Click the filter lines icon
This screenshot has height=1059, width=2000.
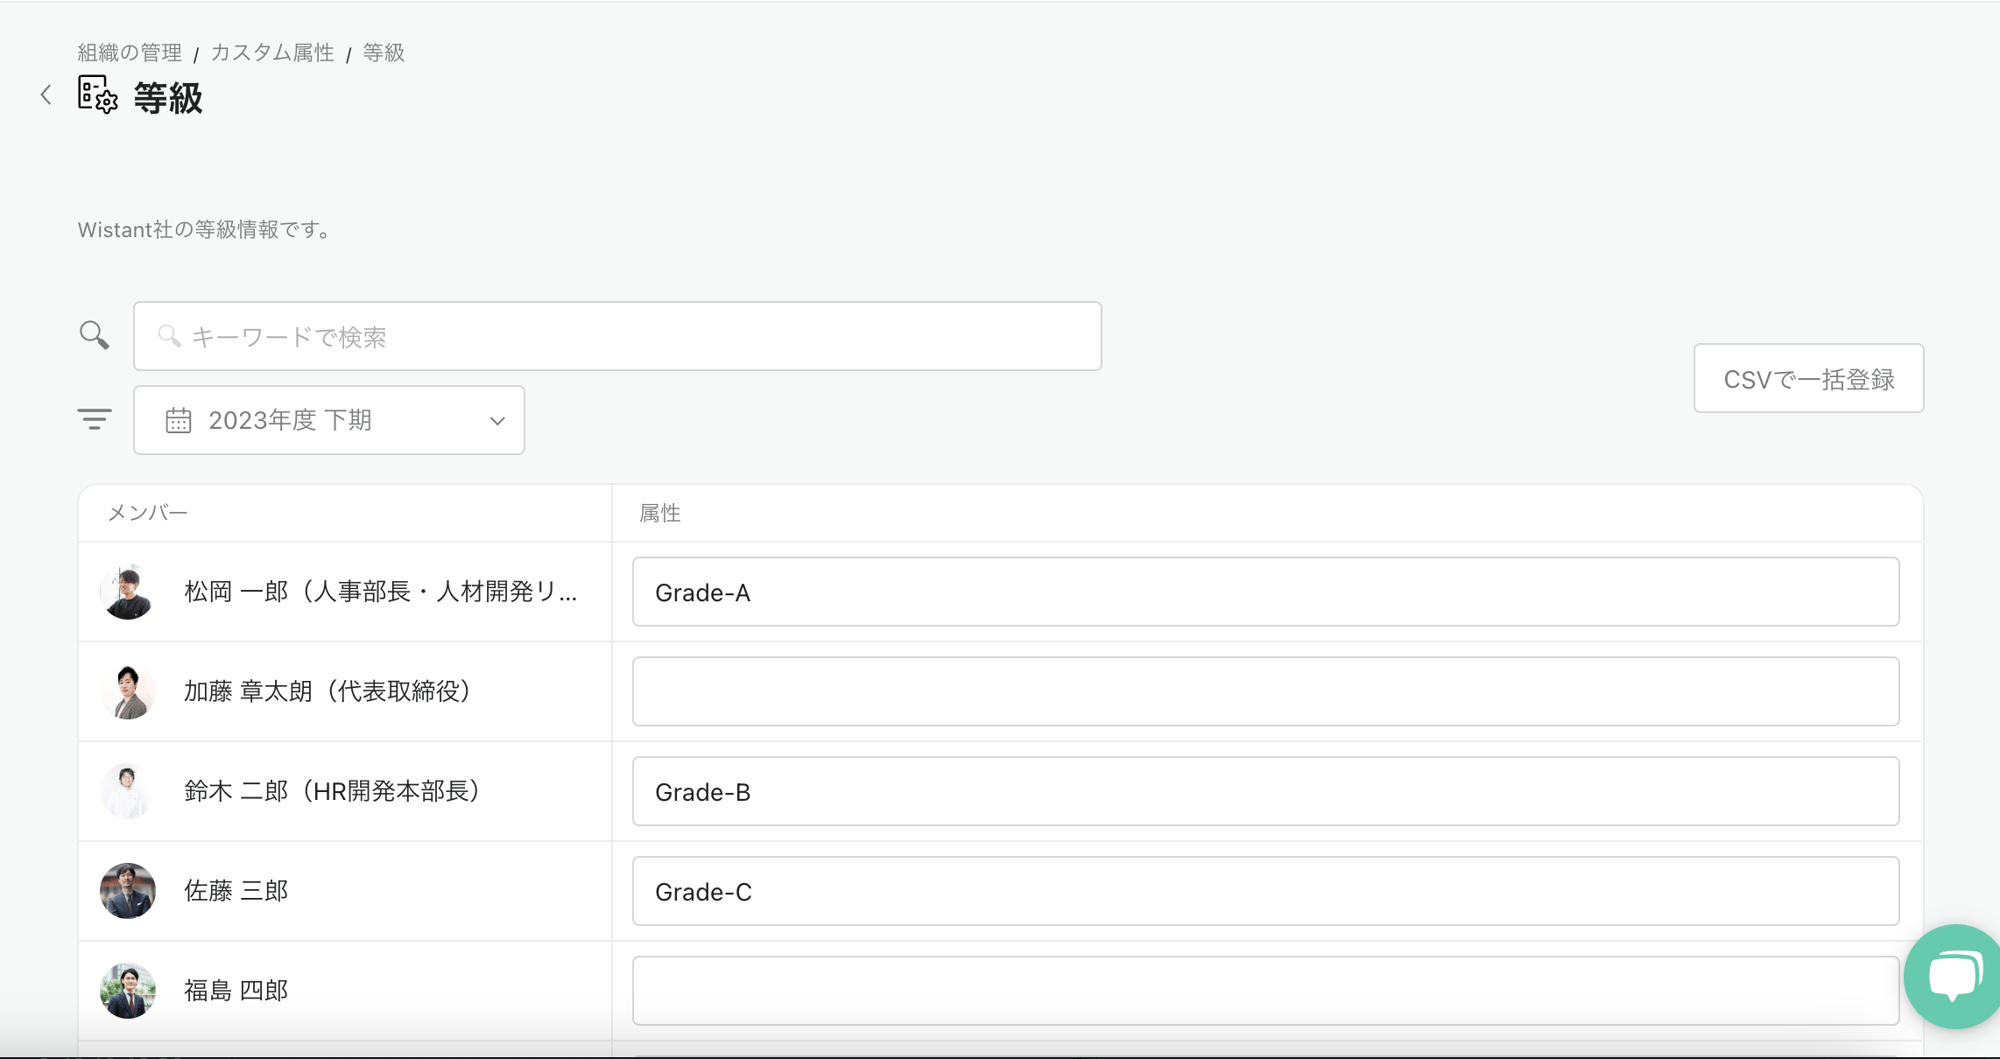pos(95,420)
